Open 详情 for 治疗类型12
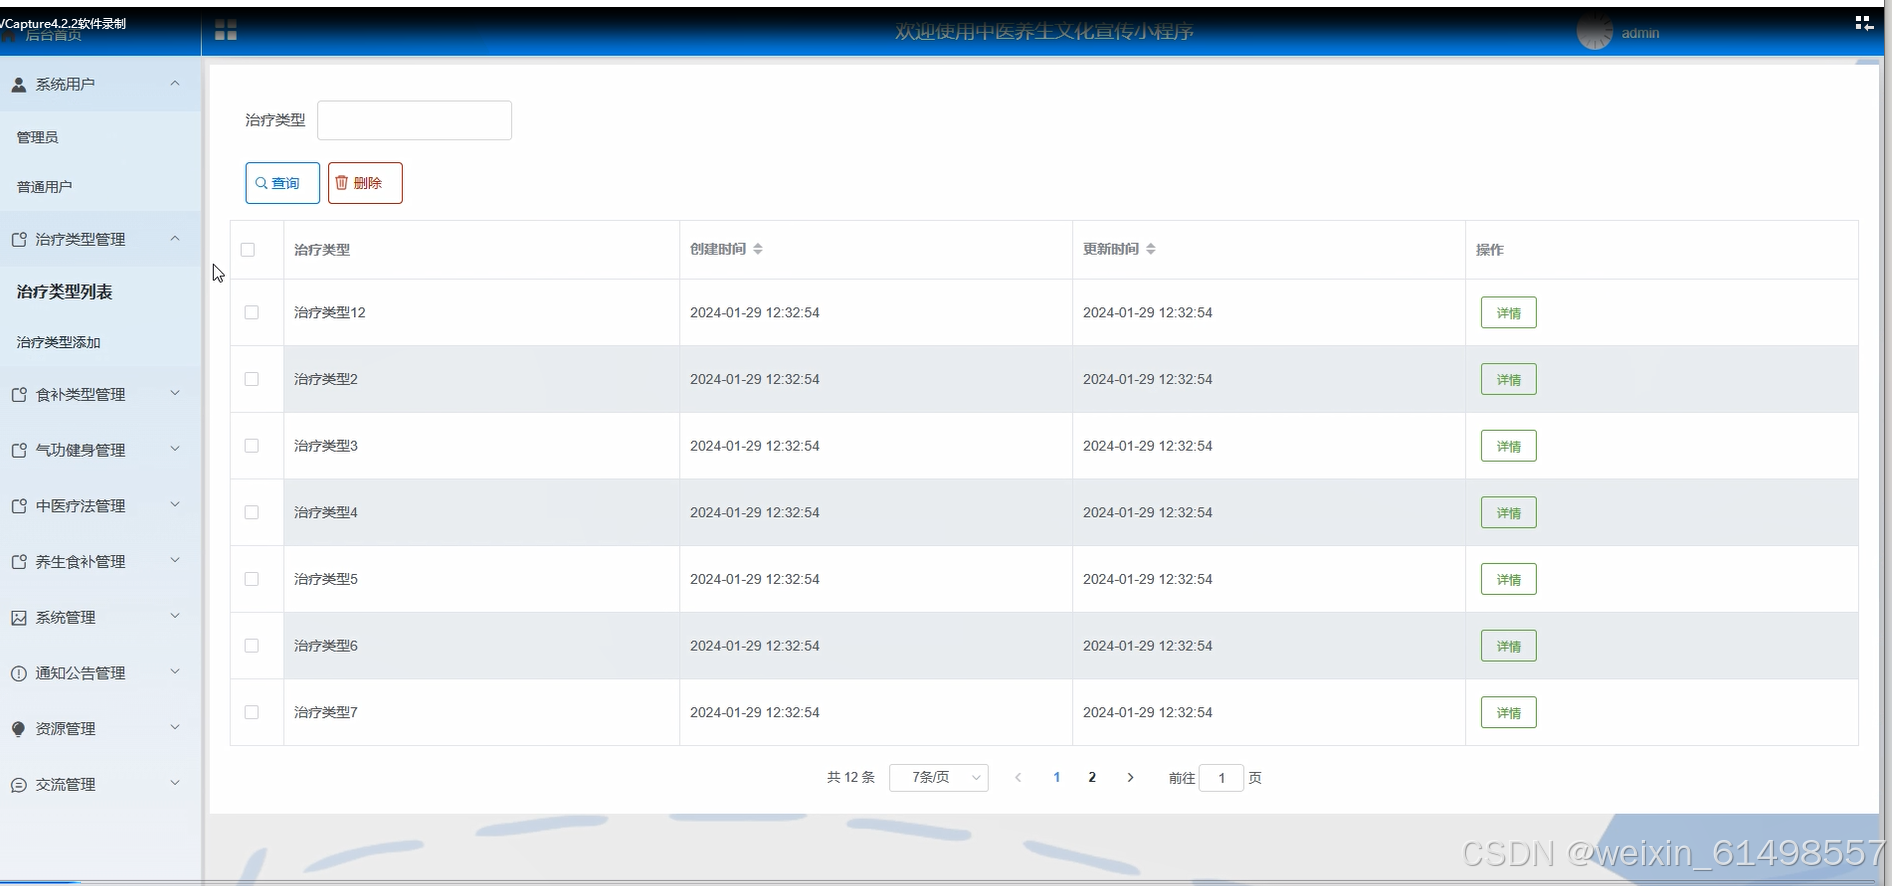Image resolution: width=1892 pixels, height=886 pixels. point(1509,313)
